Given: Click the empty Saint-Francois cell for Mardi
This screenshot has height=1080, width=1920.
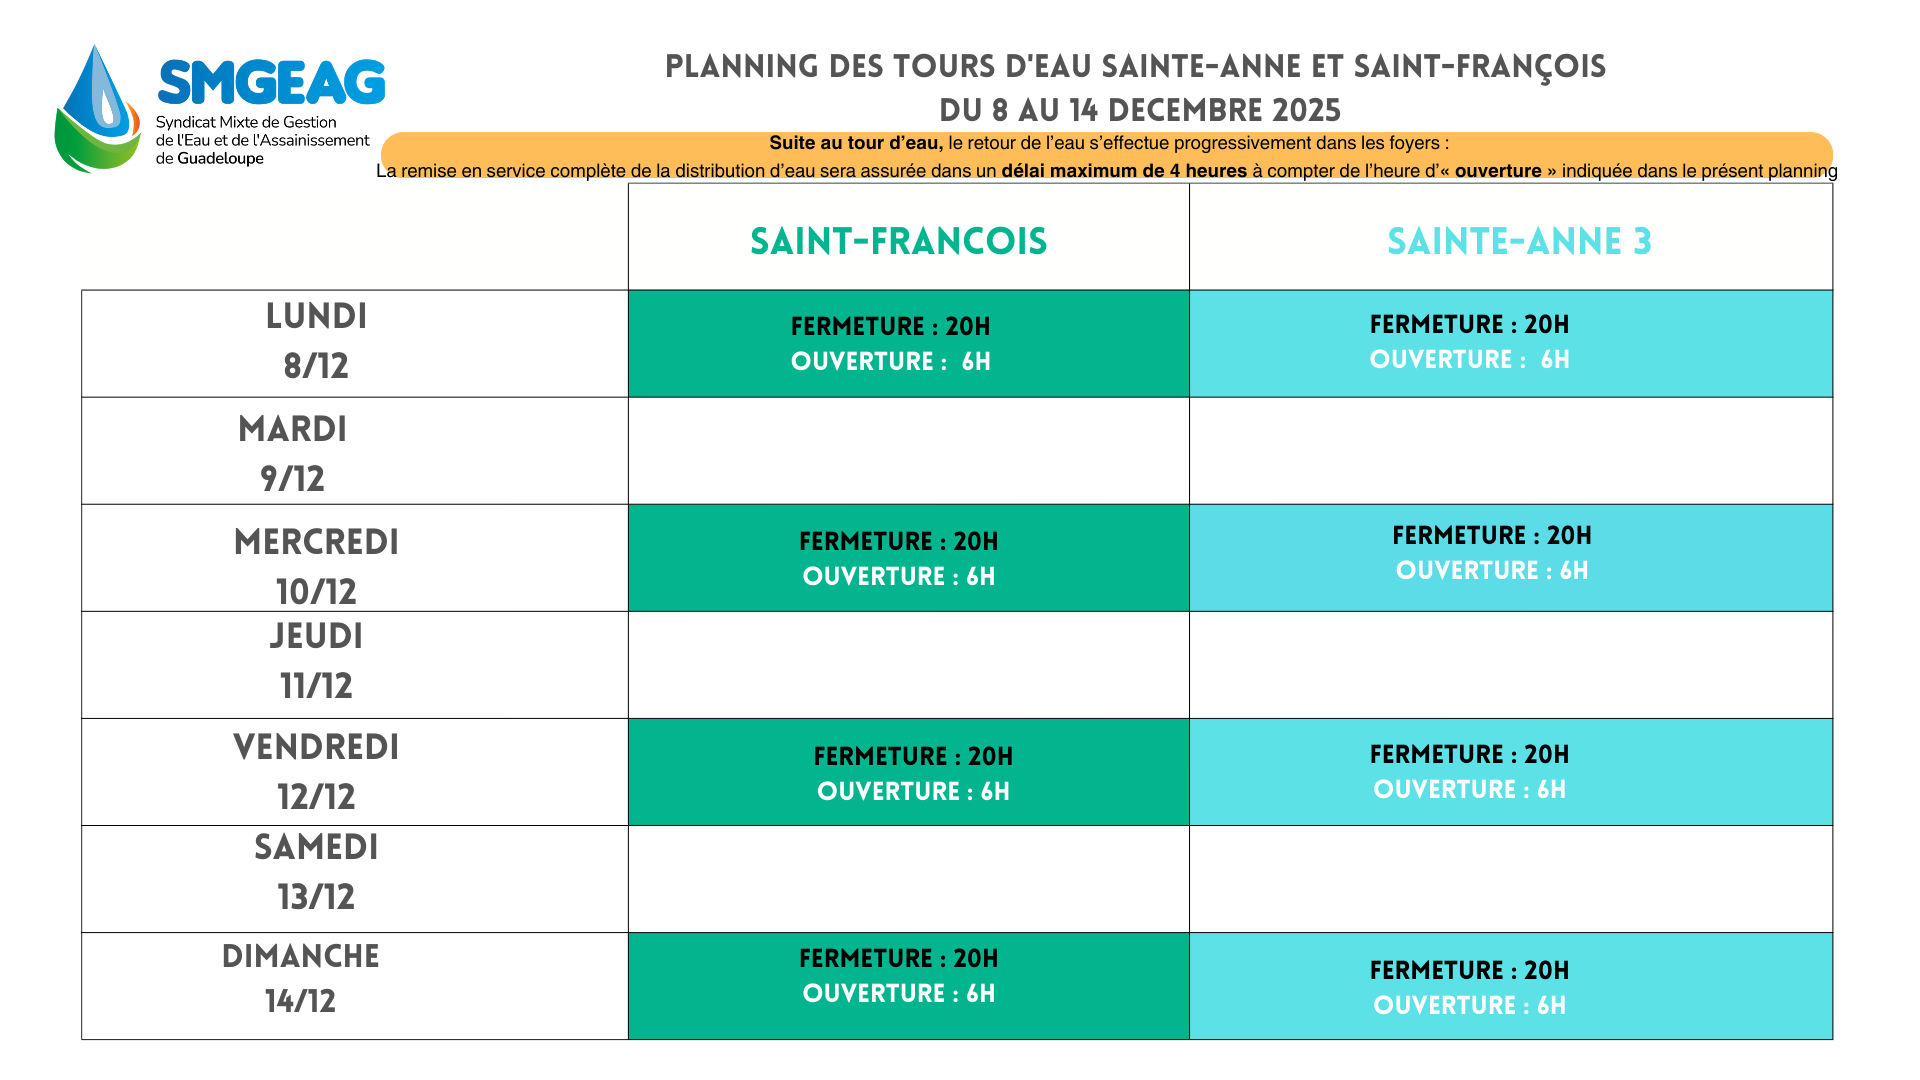Looking at the screenshot, I should (908, 451).
